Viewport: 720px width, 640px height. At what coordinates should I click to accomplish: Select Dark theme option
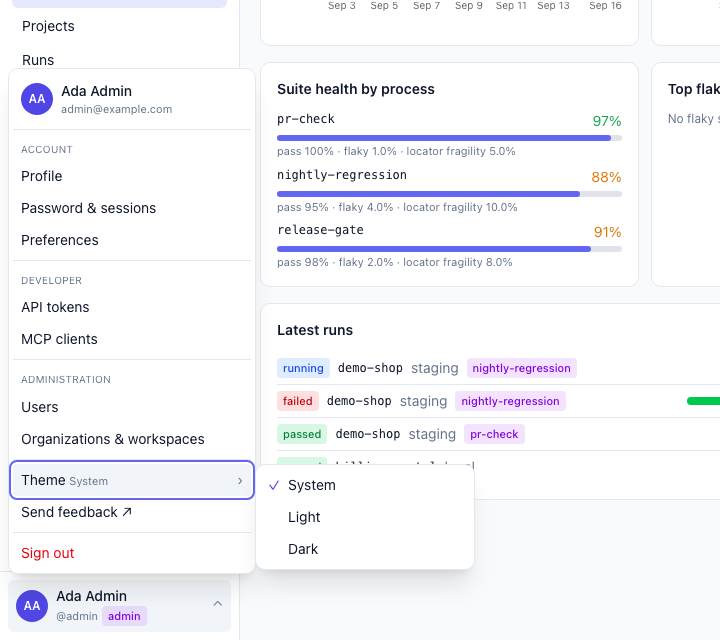[365, 549]
